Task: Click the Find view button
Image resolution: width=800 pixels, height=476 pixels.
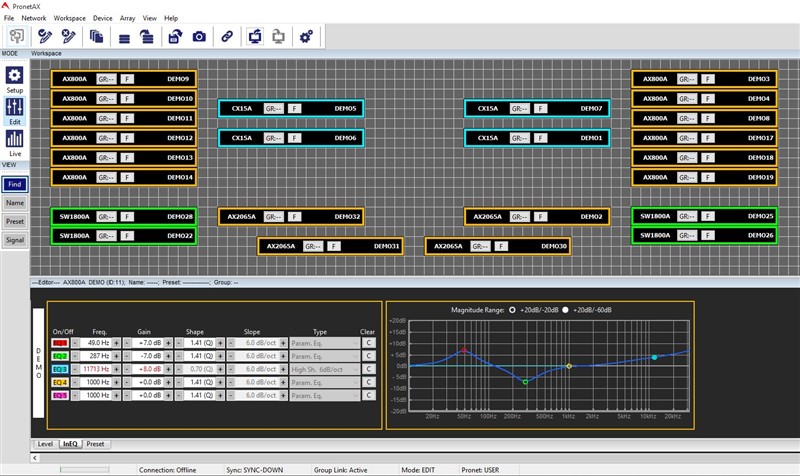Action: [x=15, y=184]
